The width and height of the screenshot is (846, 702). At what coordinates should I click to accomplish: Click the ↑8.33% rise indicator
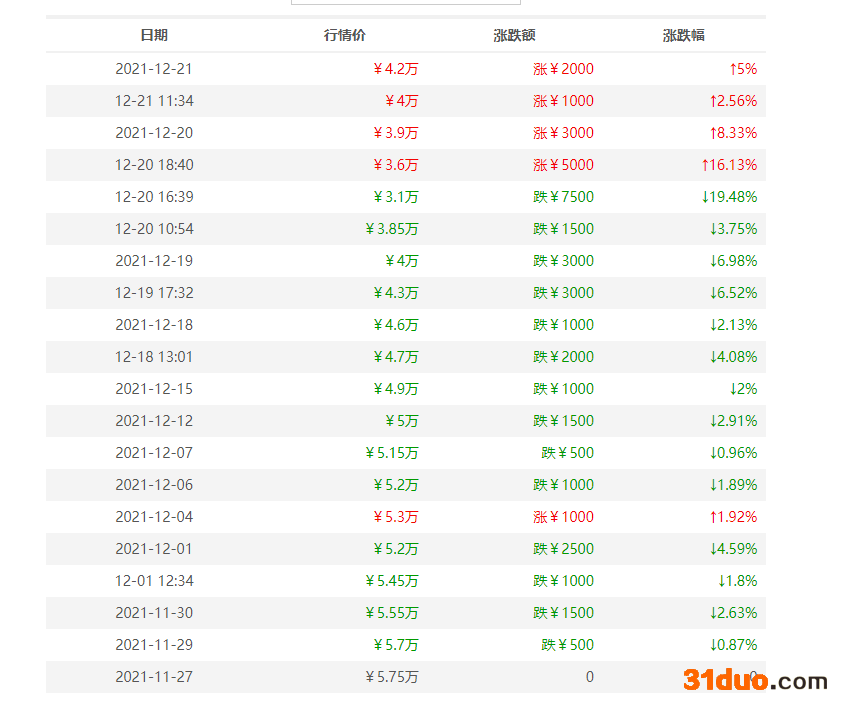click(x=733, y=133)
